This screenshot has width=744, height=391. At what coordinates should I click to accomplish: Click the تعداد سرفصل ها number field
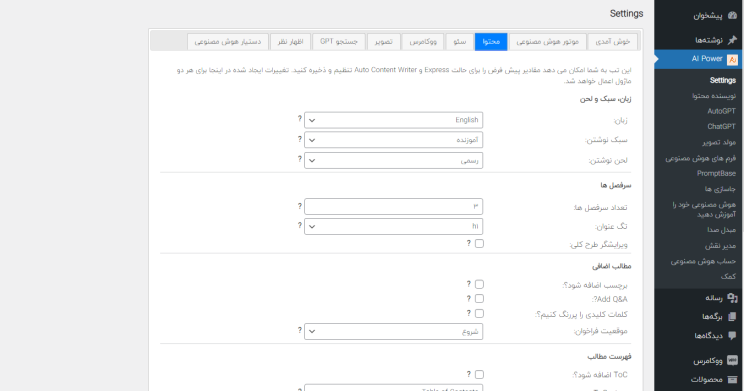393,206
